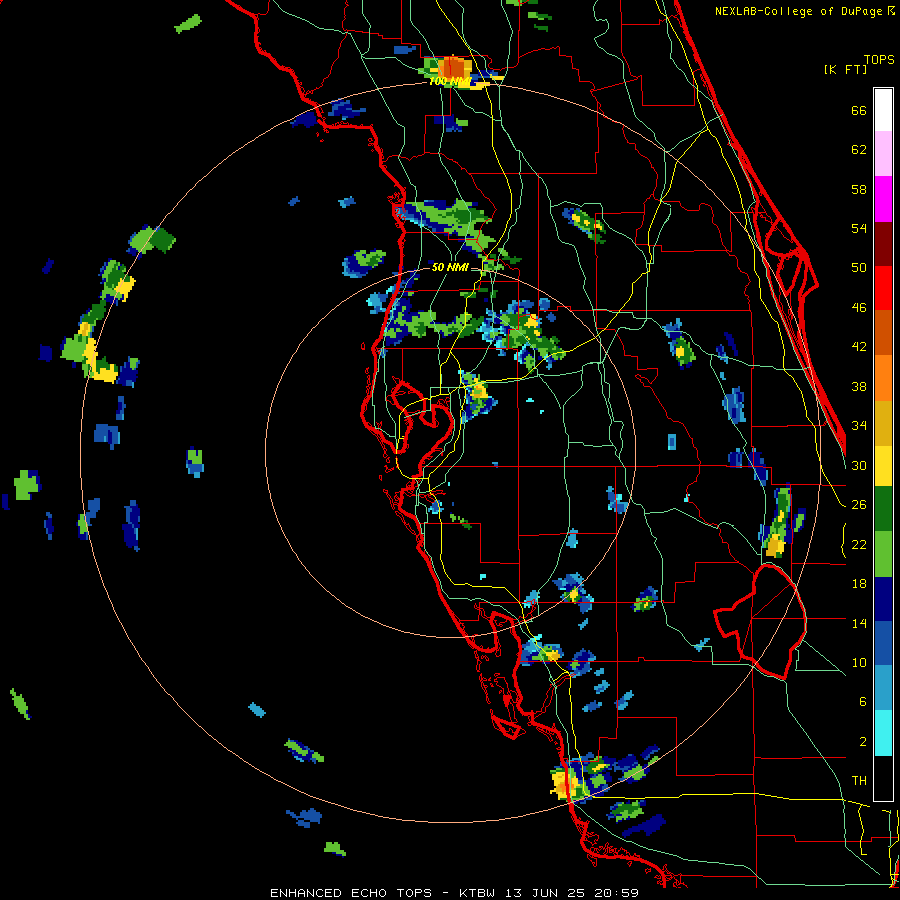Click the "62" legend value

point(859,150)
